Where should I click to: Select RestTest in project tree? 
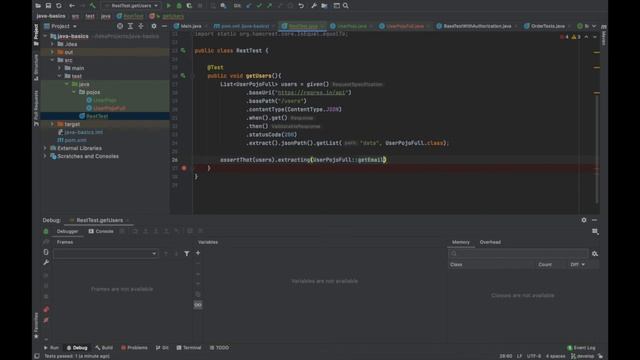[x=97, y=116]
